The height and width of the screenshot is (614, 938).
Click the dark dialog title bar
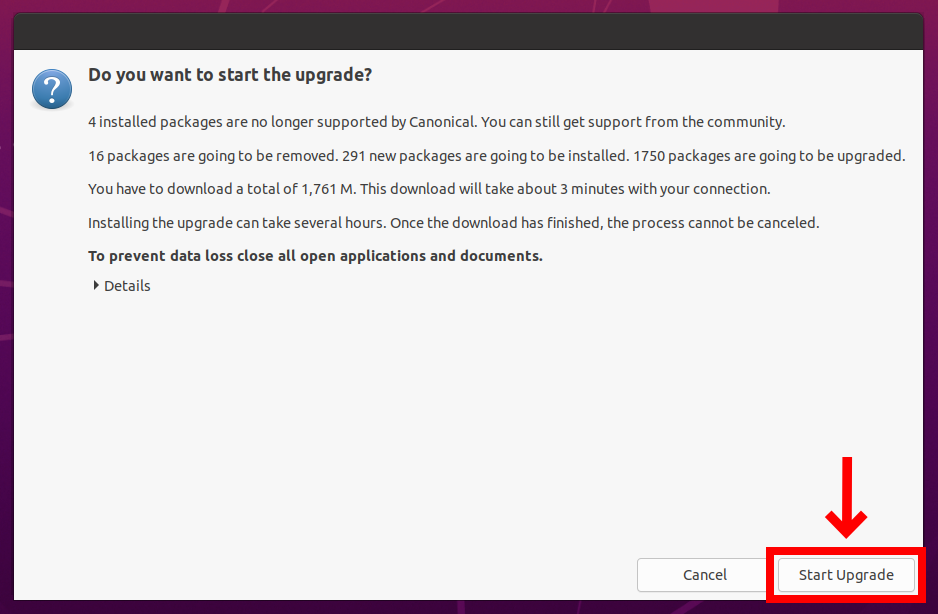(468, 31)
